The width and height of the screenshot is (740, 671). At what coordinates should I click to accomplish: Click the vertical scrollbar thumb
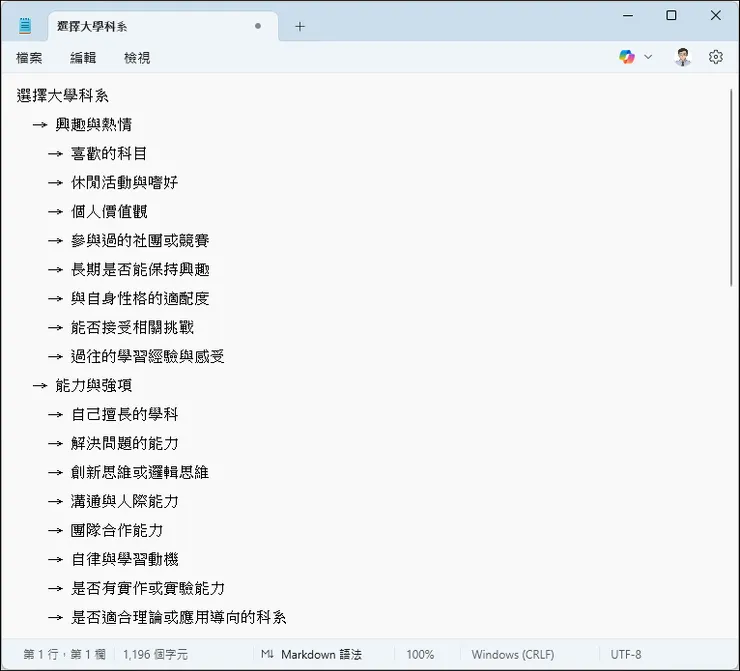coord(732,187)
